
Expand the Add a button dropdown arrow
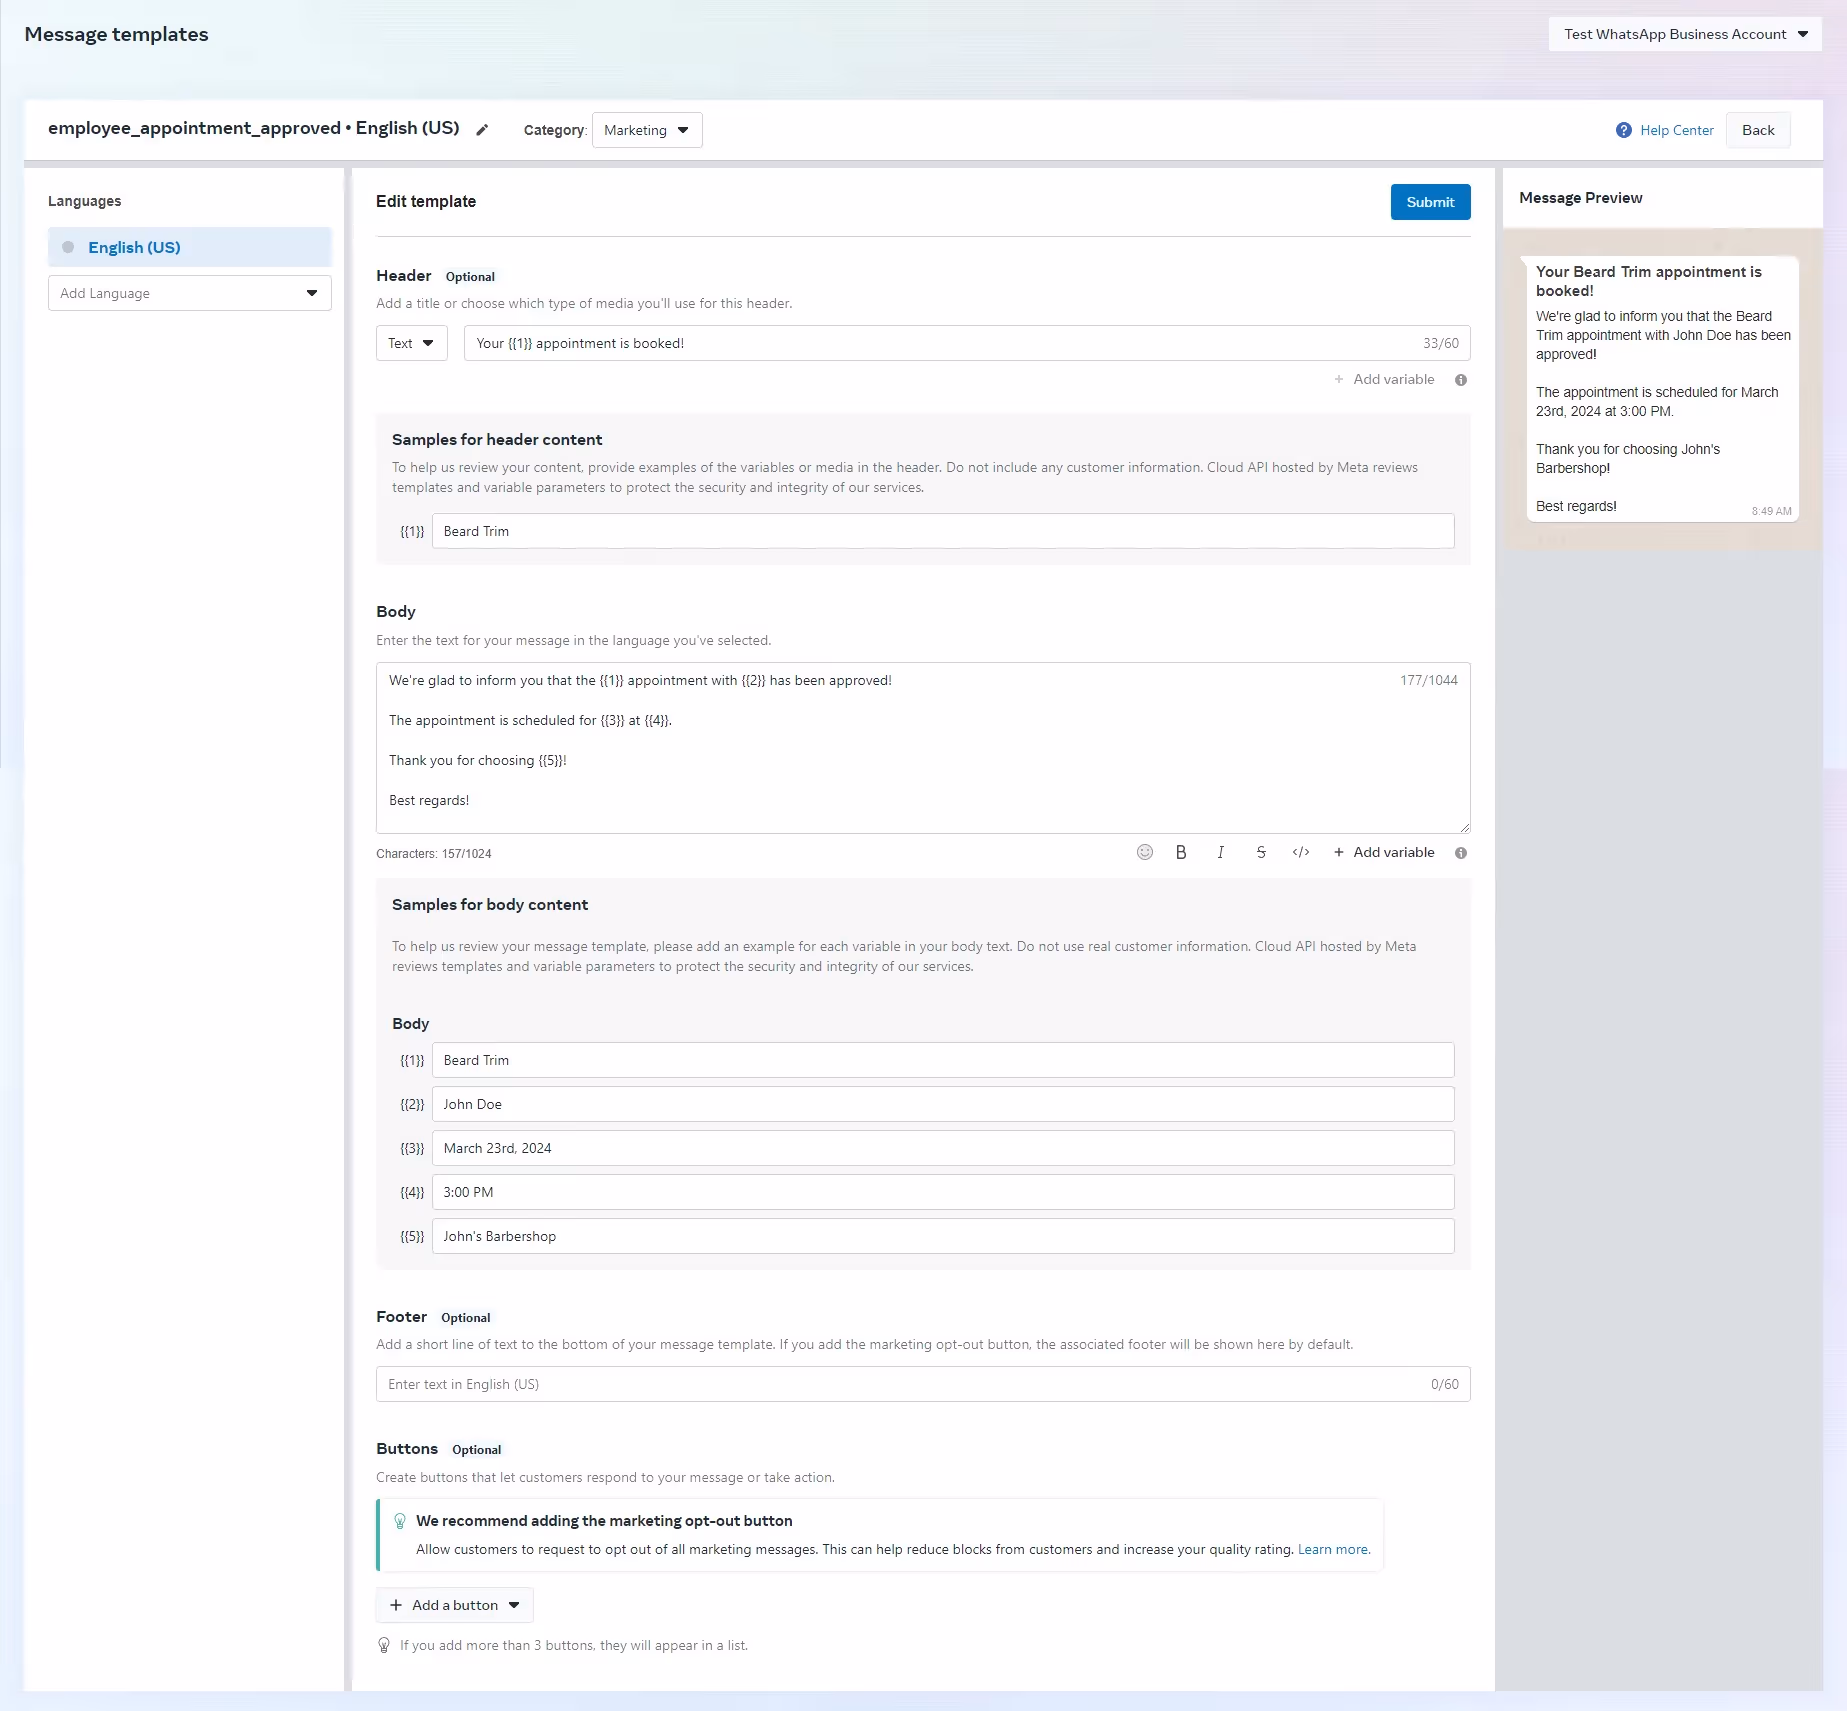click(x=514, y=1605)
